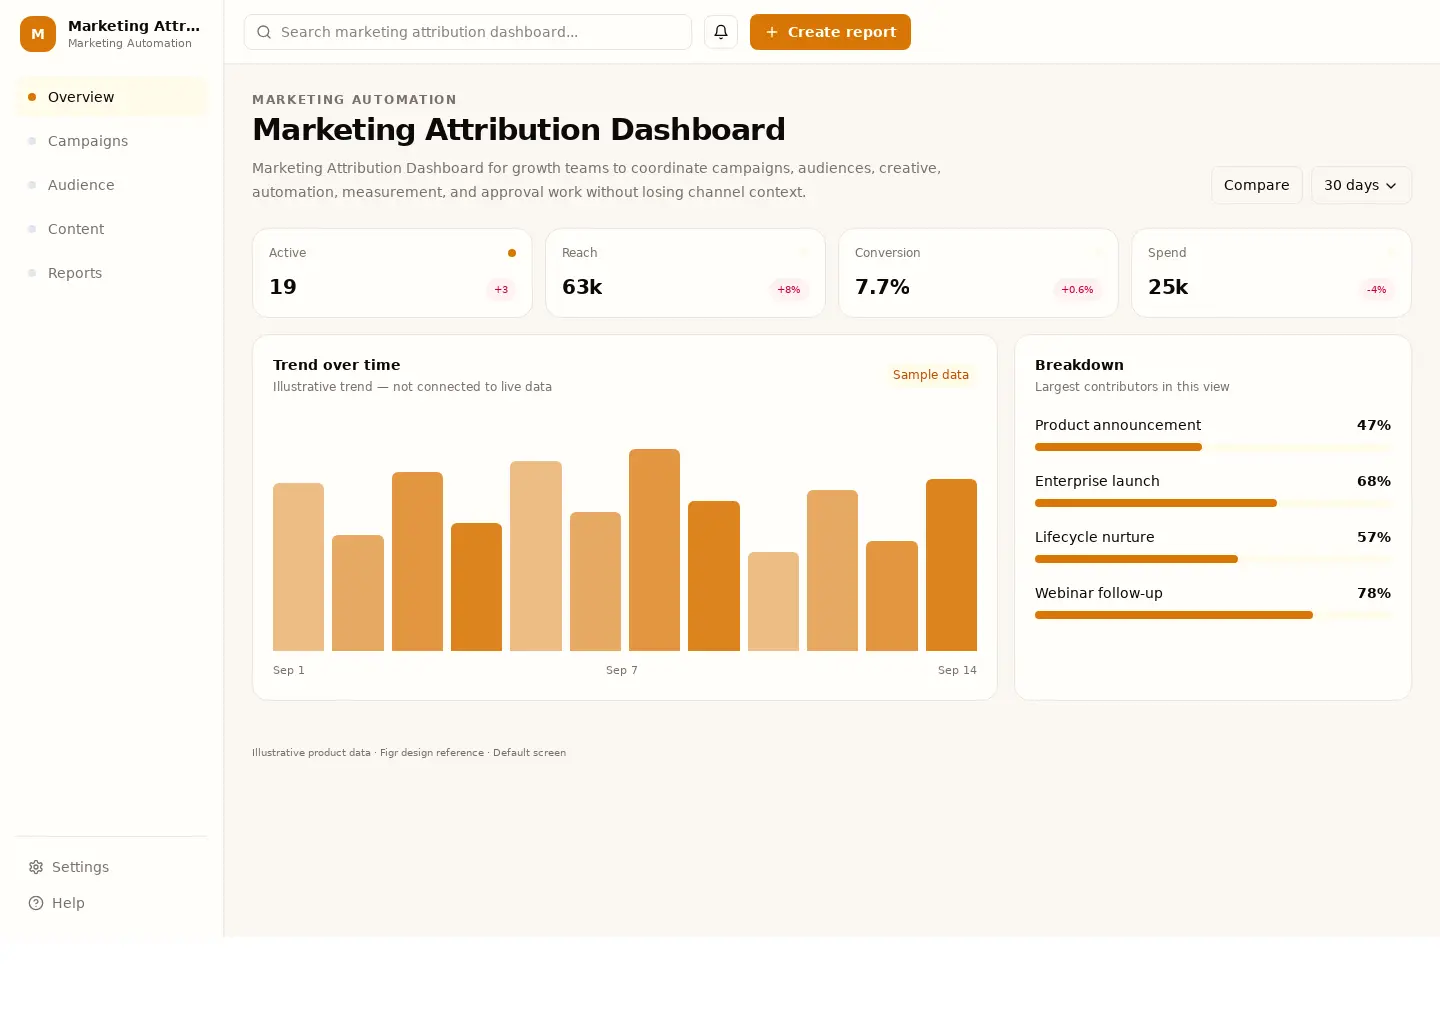1440x1024 pixels.
Task: Click the Settings gear icon
Action: point(36,867)
